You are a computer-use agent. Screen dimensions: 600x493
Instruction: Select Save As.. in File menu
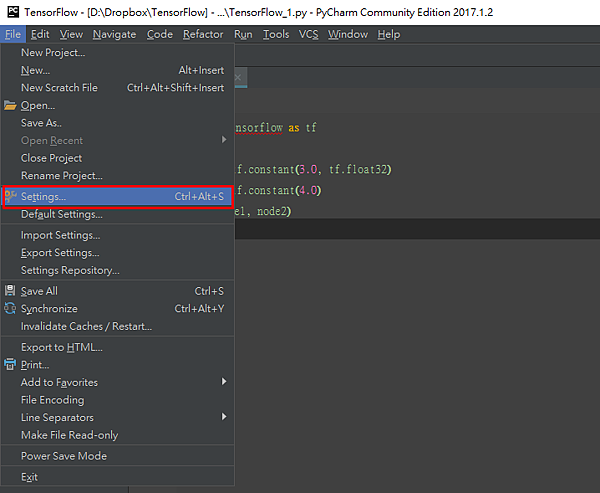117,123
